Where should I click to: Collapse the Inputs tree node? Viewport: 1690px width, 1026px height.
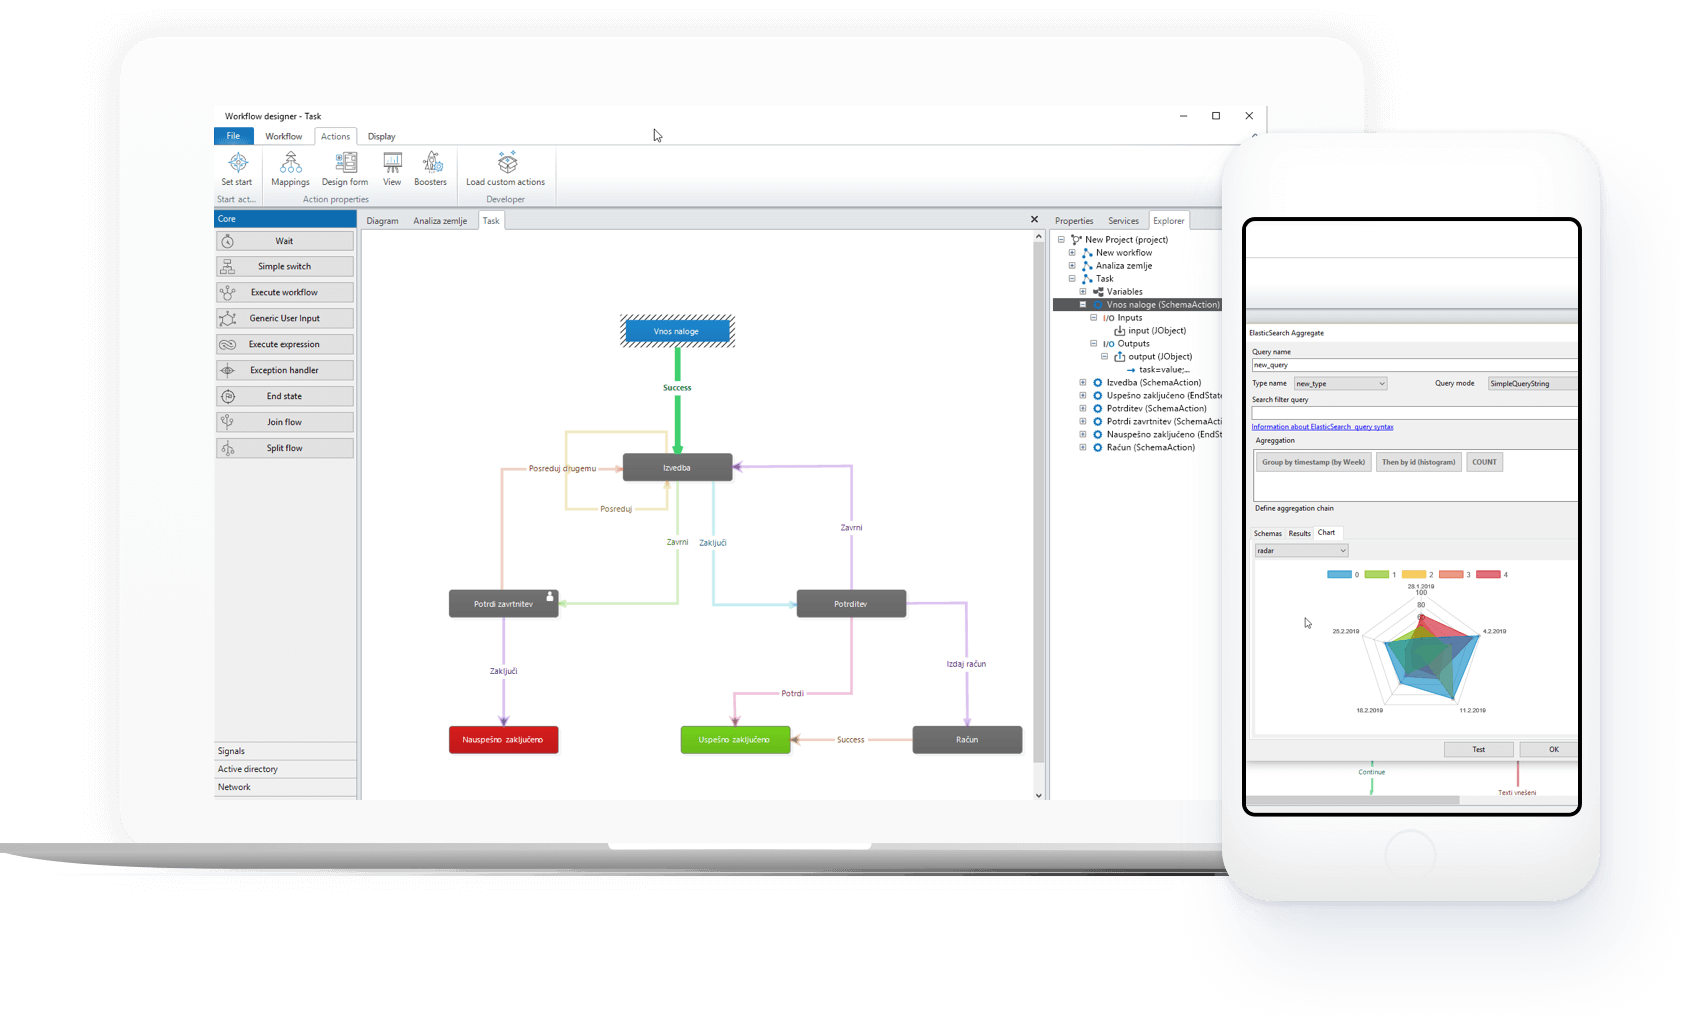pos(1094,318)
